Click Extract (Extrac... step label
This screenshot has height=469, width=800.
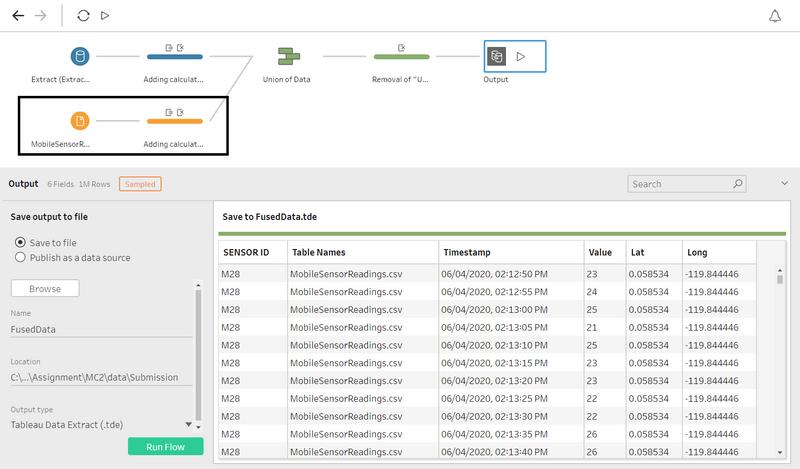click(x=60, y=79)
